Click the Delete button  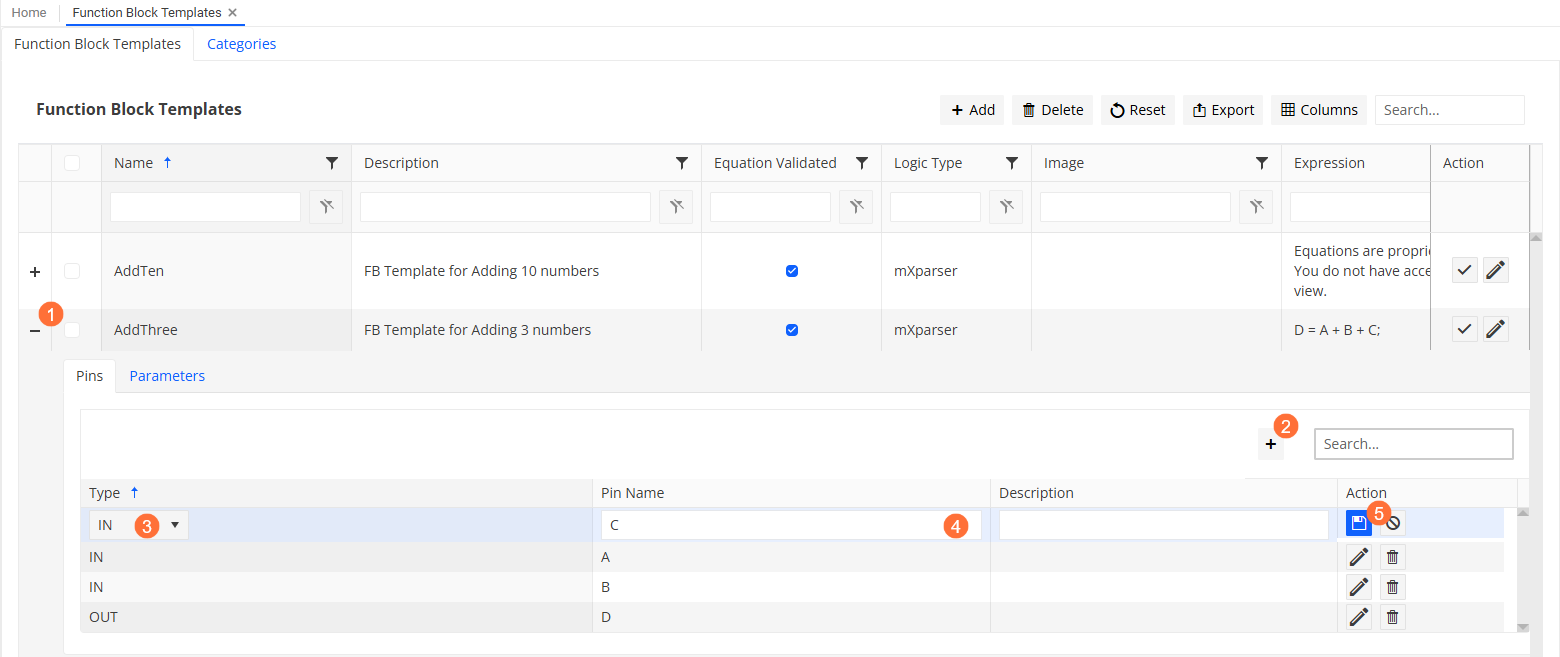[1052, 110]
